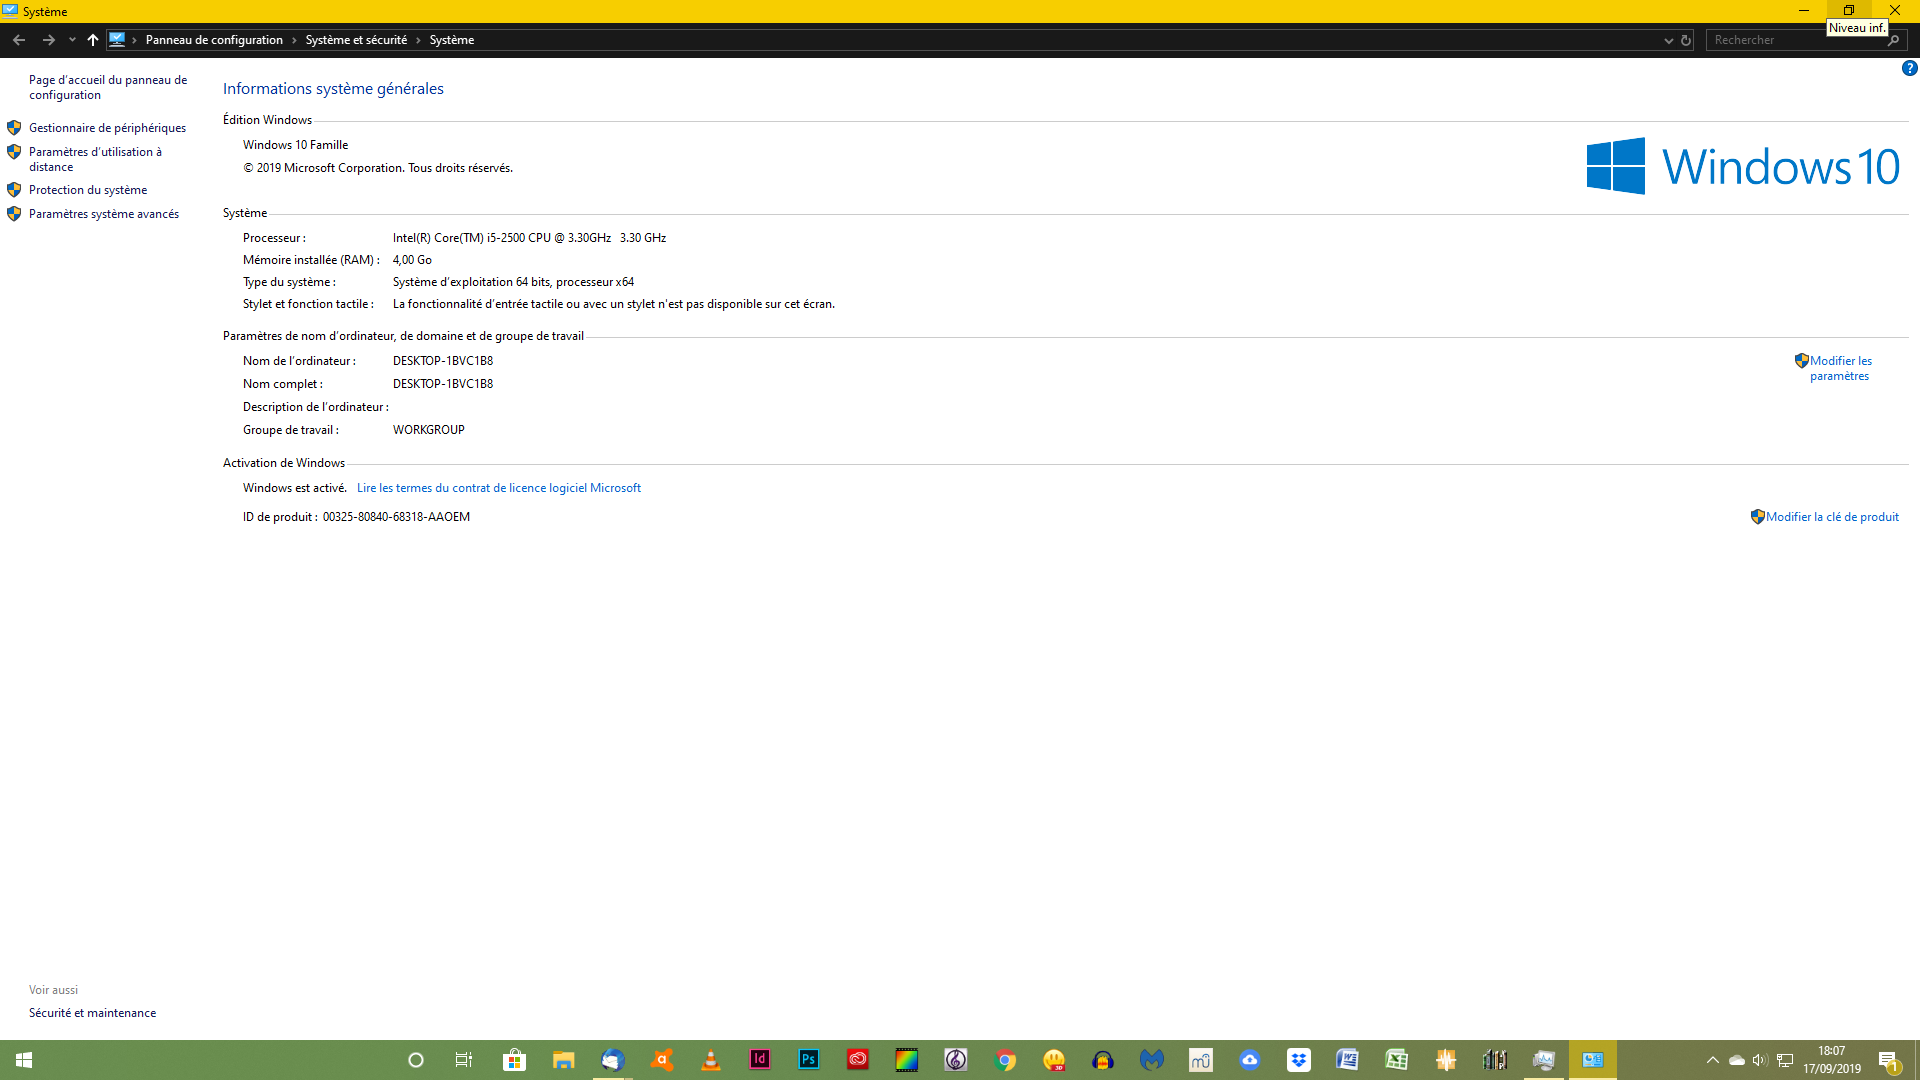Show hidden system tray icons
The height and width of the screenshot is (1080, 1920).
click(1712, 1060)
